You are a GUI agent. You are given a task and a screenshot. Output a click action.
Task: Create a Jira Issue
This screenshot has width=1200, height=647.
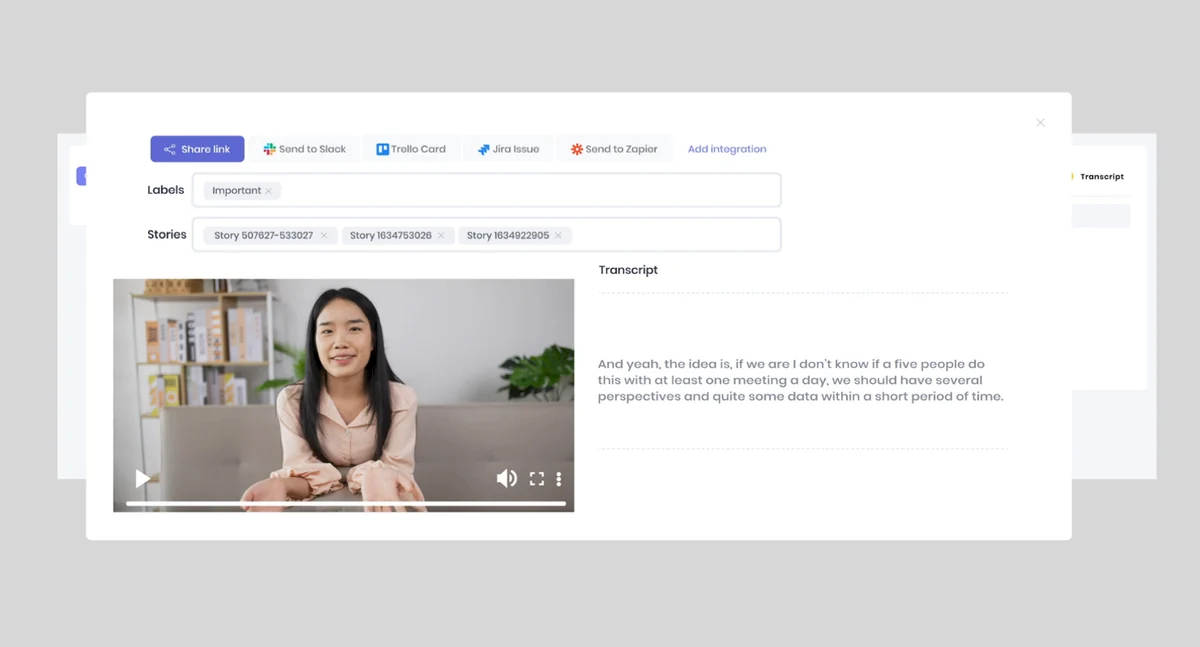(x=508, y=149)
